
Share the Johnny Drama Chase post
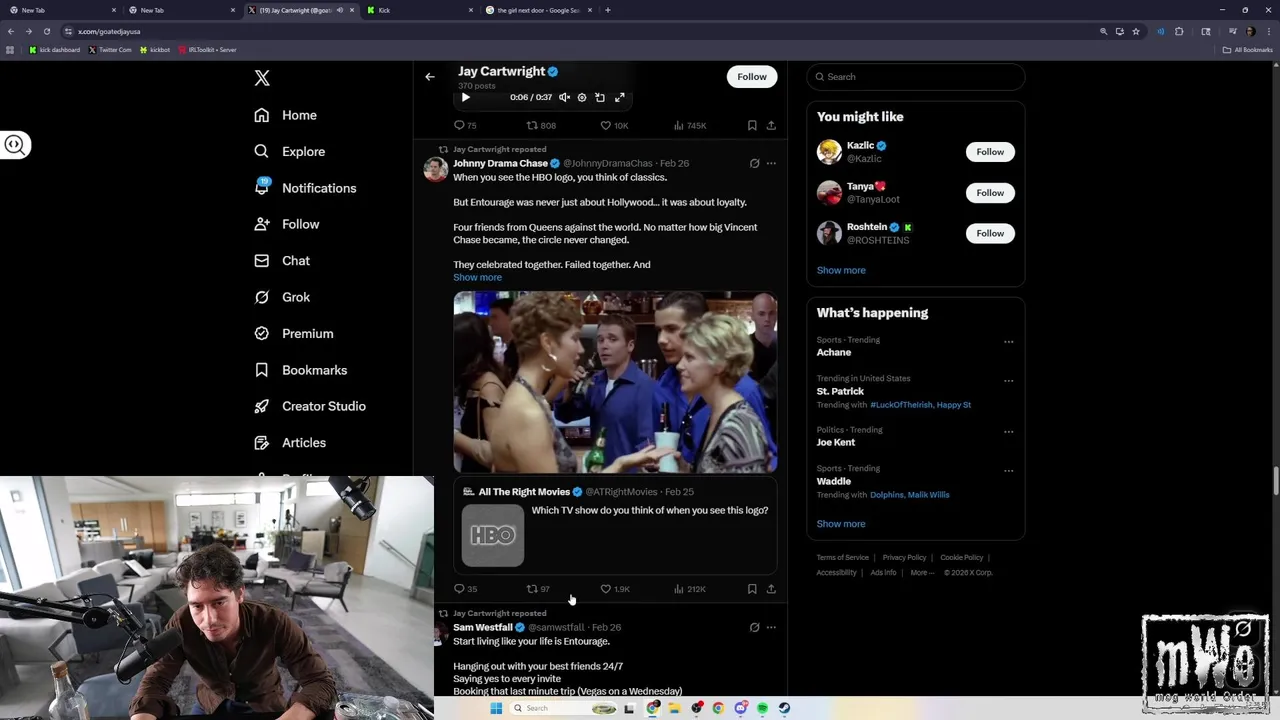pos(771,589)
